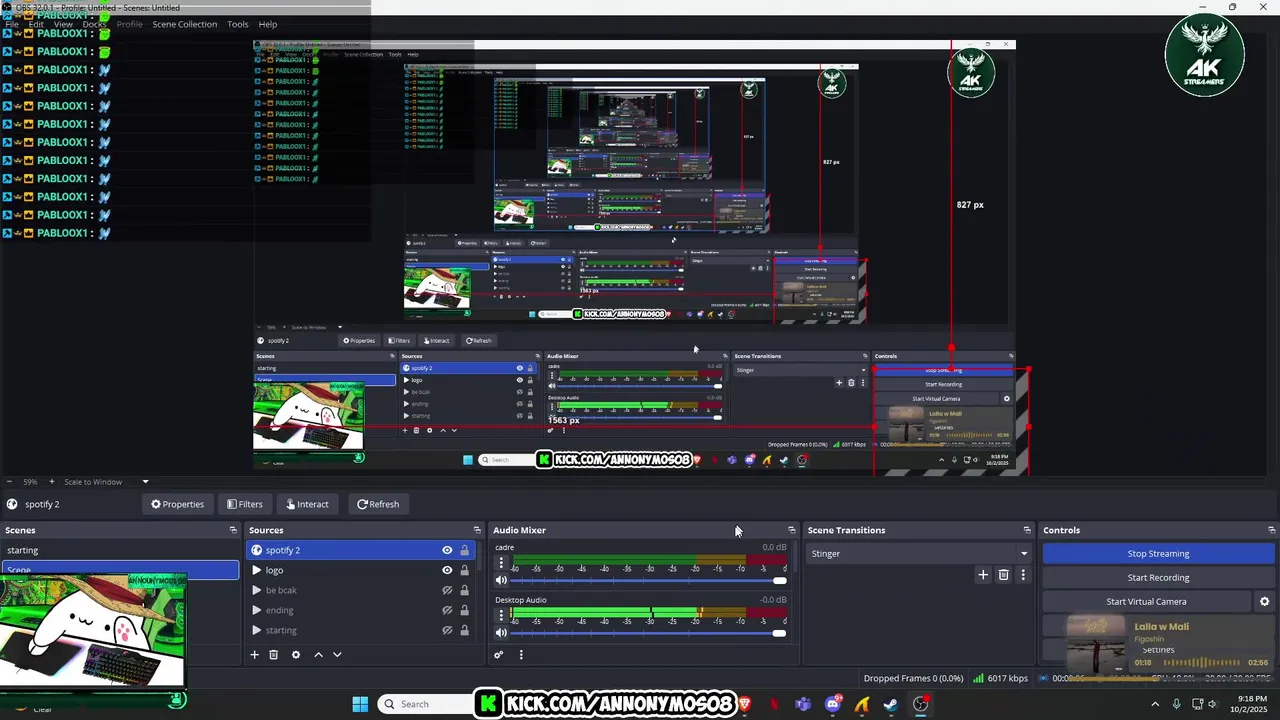Refresh the spotify 2 browser source
This screenshot has width=1280, height=720.
[378, 504]
